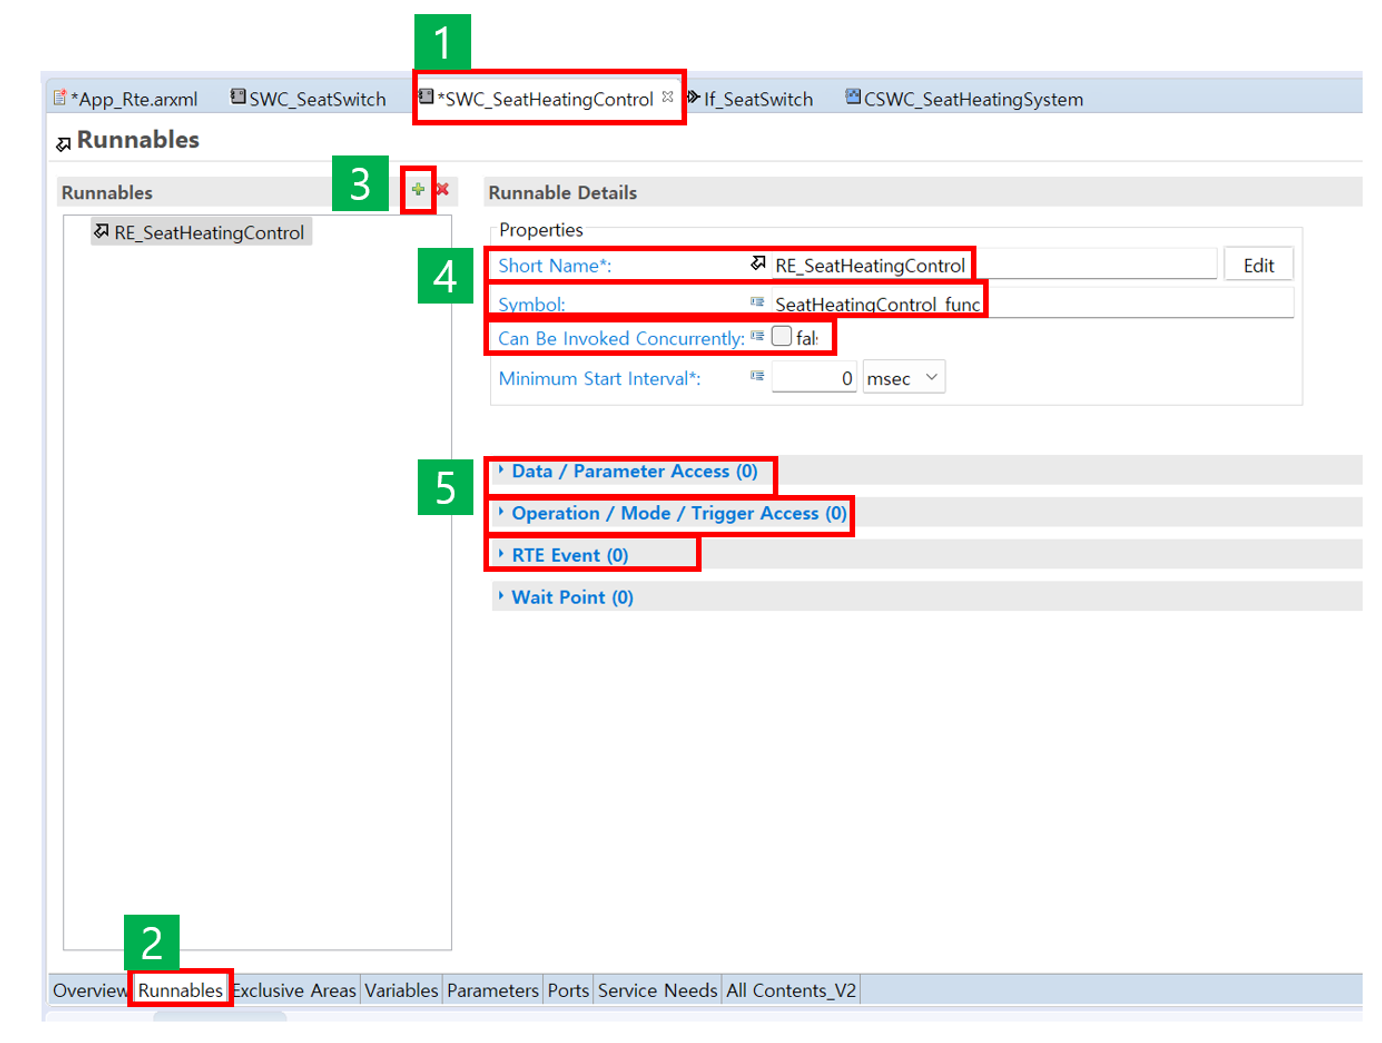Go to the Ports bottom tab
Screen dimensions: 1382x1043
[568, 990]
